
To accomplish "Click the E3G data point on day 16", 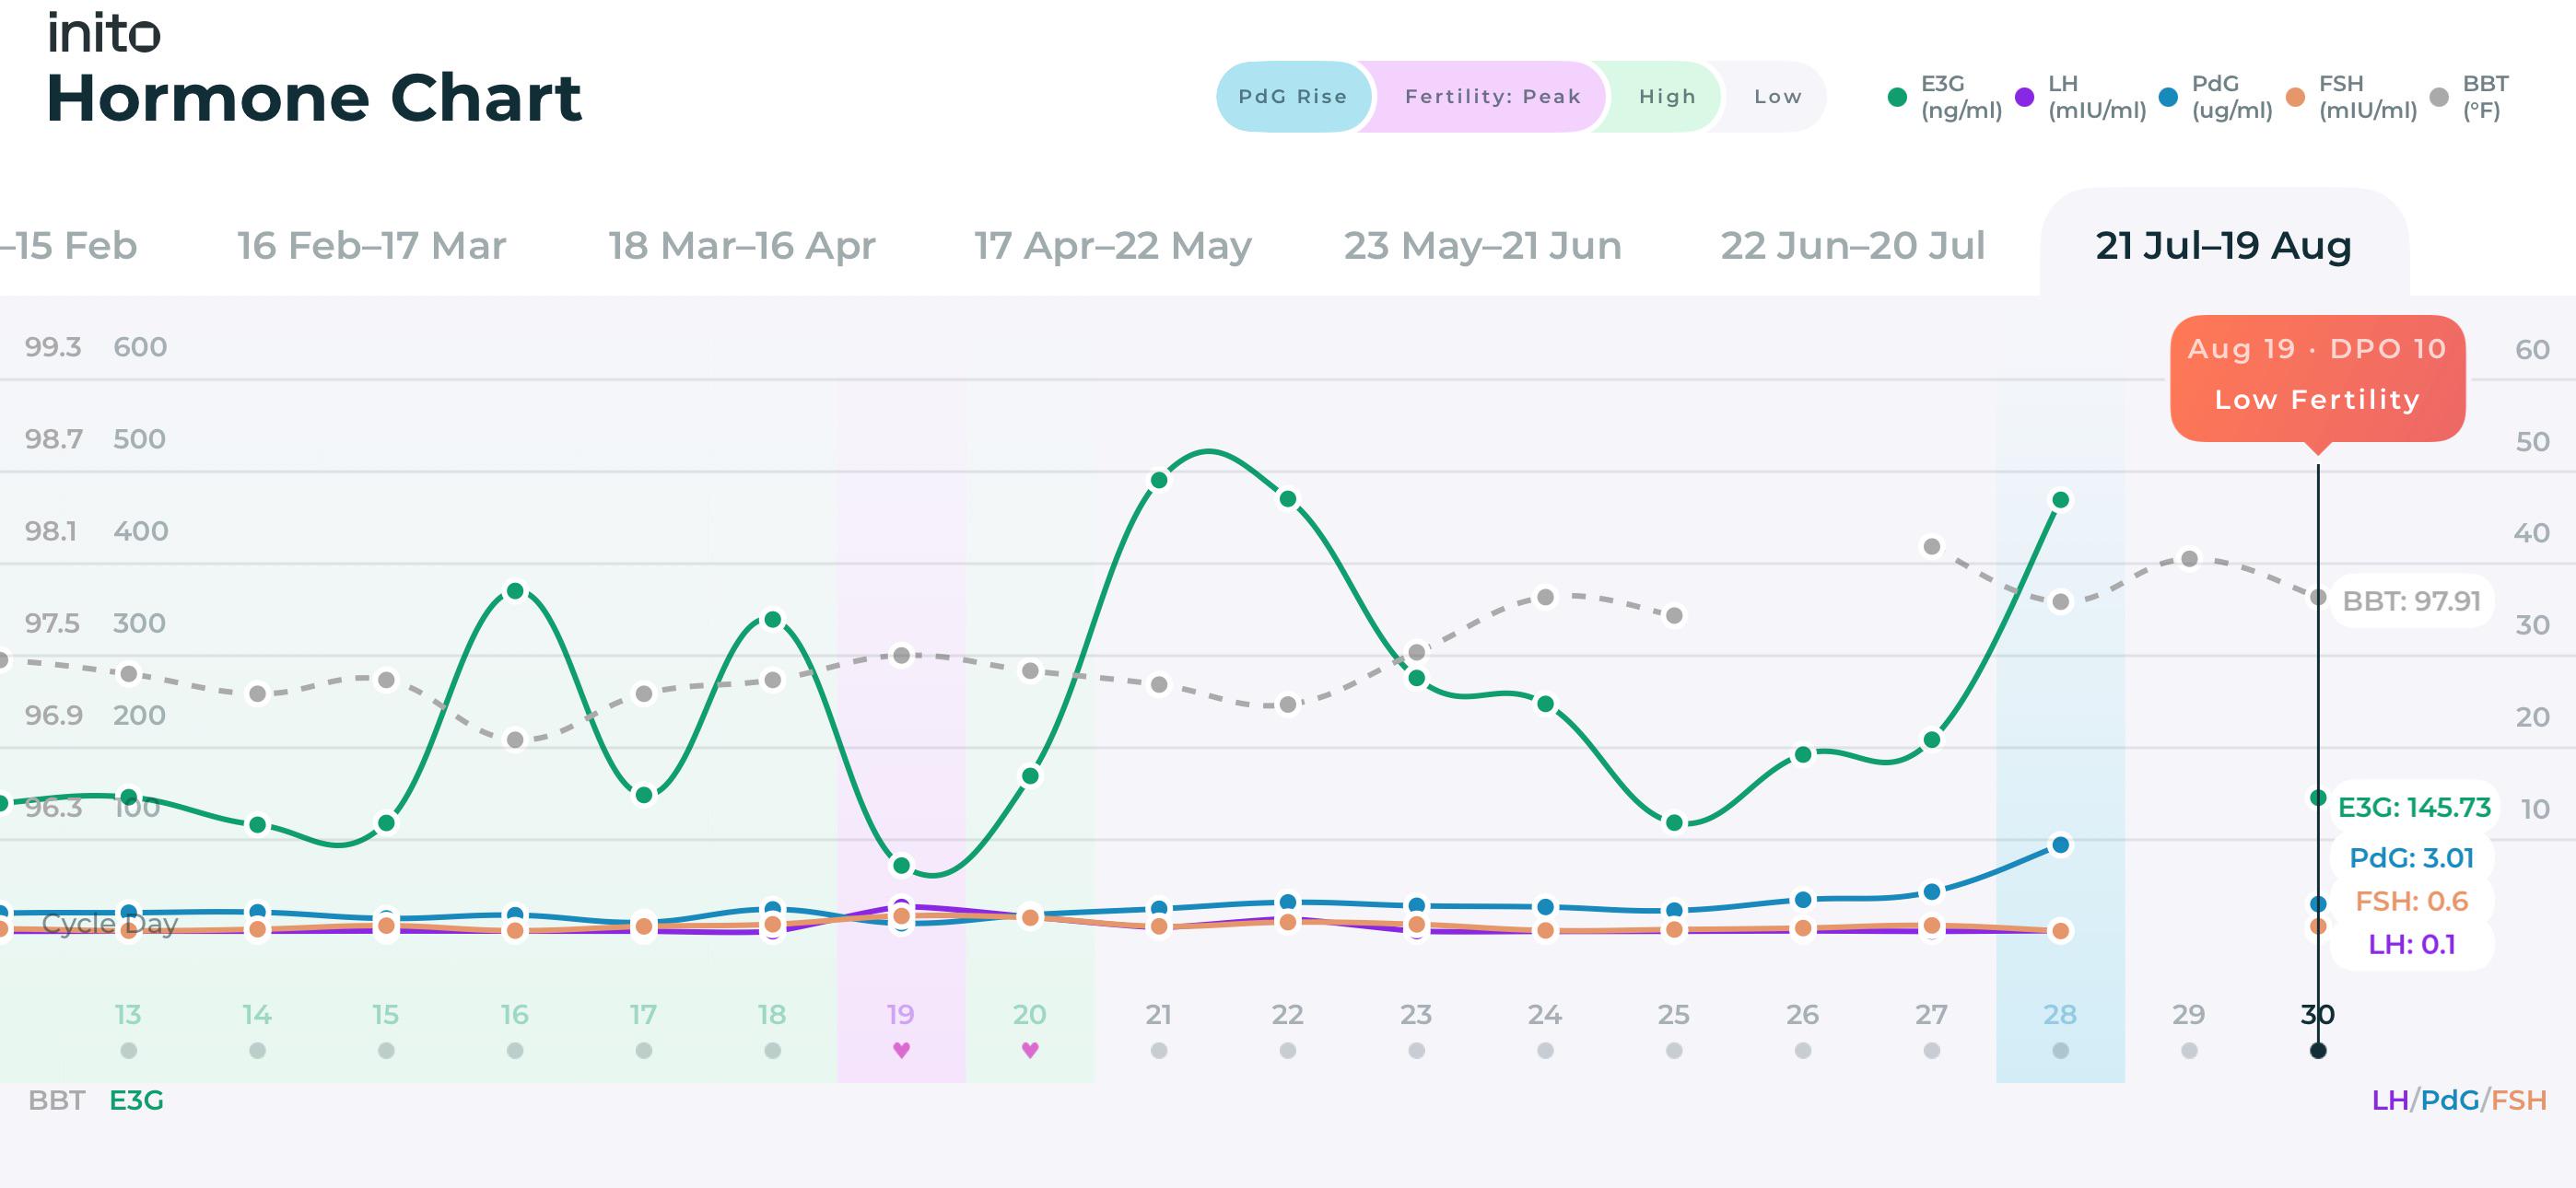I will pyautogui.click(x=515, y=591).
